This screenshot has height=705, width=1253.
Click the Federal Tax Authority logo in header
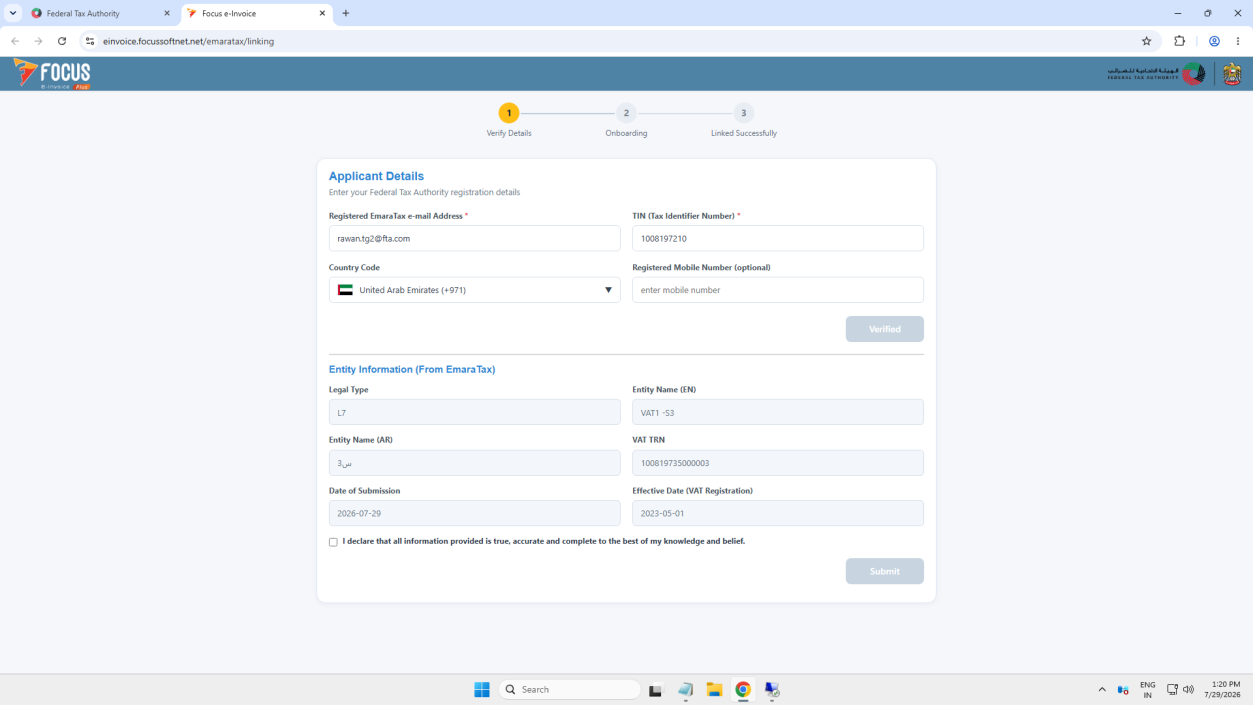(x=1156, y=74)
